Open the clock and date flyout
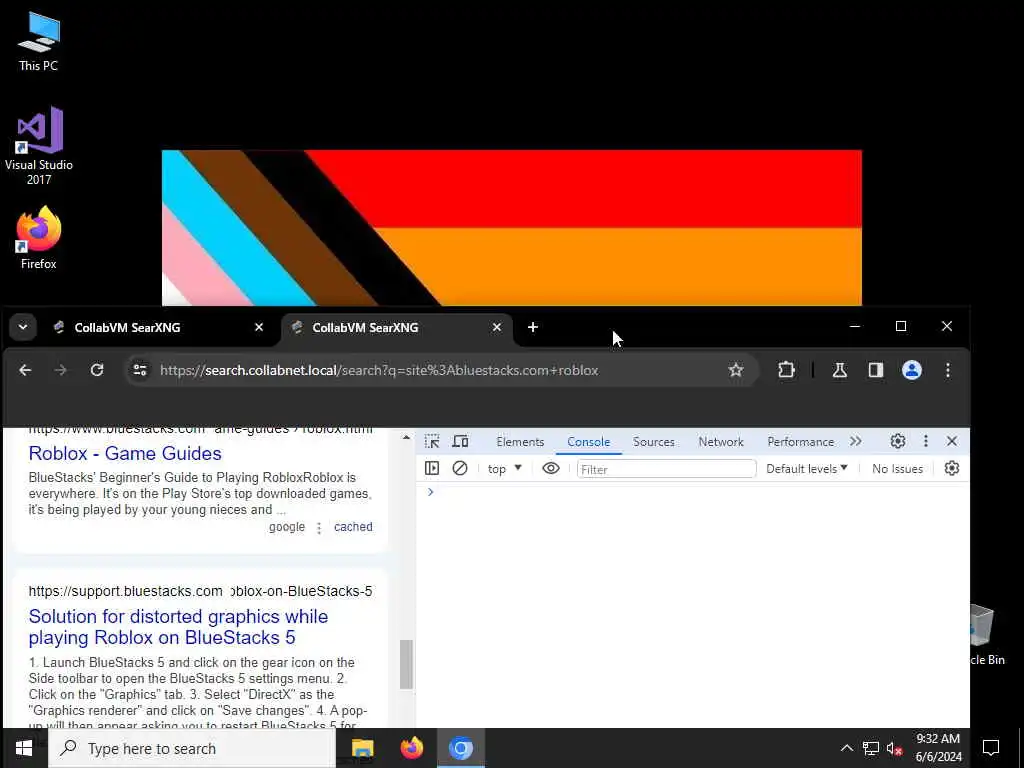 [938, 748]
